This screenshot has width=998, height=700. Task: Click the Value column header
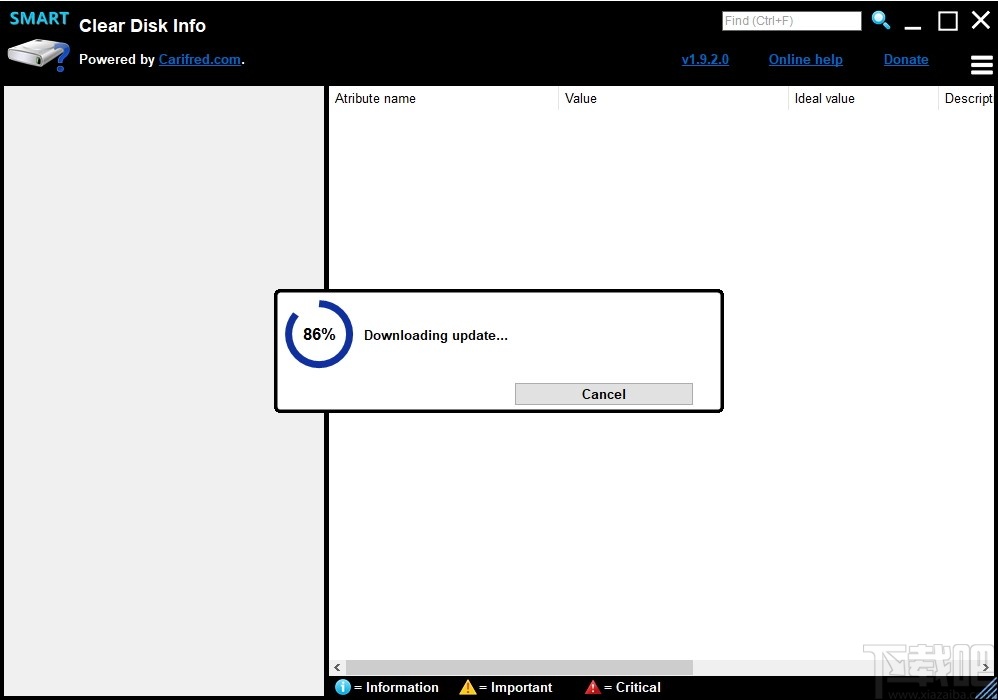point(673,99)
